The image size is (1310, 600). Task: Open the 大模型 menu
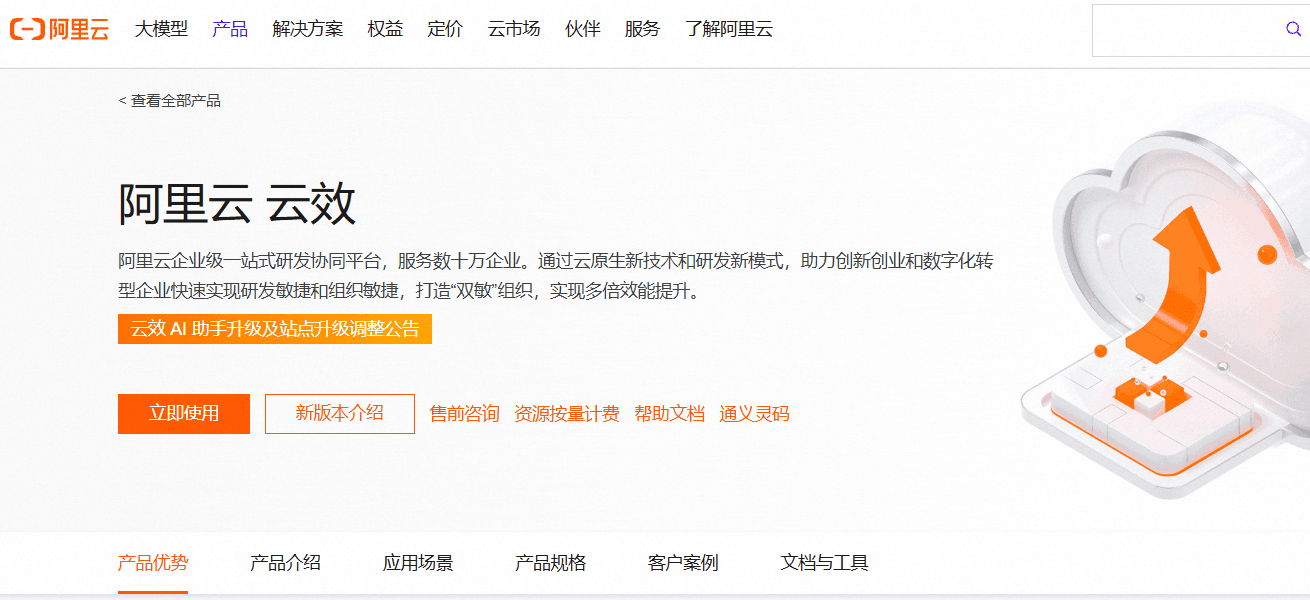click(x=161, y=30)
